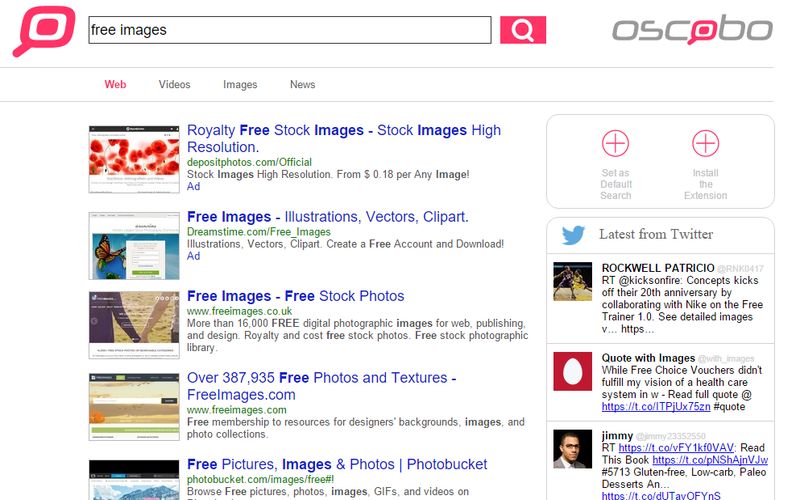
Task: Click Set as Default Search label
Action: [x=616, y=184]
